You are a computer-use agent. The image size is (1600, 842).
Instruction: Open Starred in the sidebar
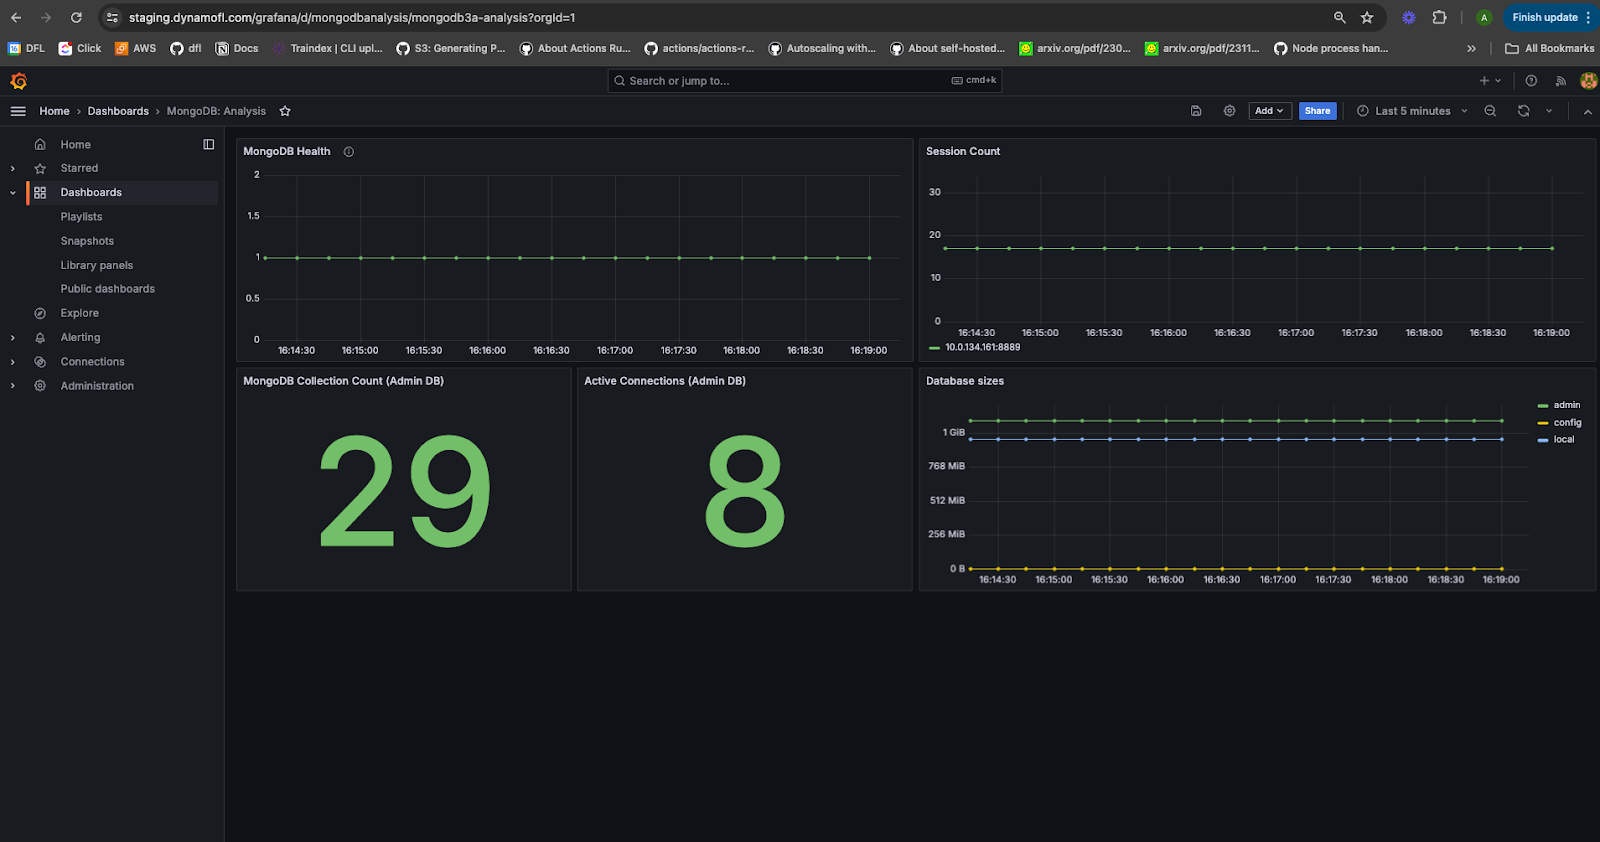[x=79, y=168]
